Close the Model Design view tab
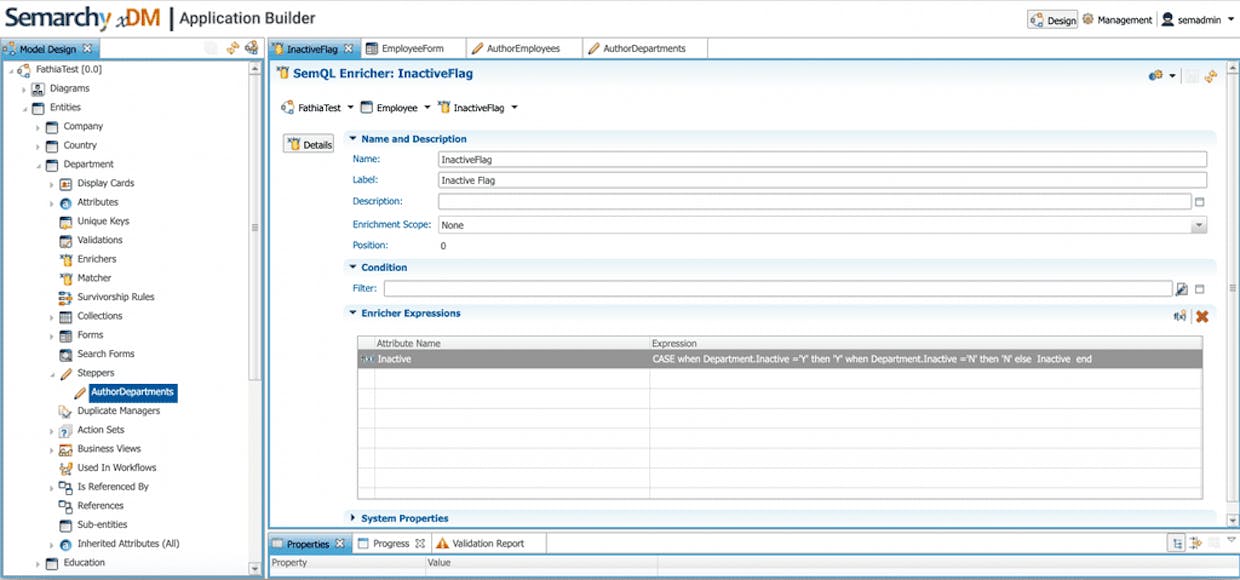The image size is (1240, 580). 87,48
